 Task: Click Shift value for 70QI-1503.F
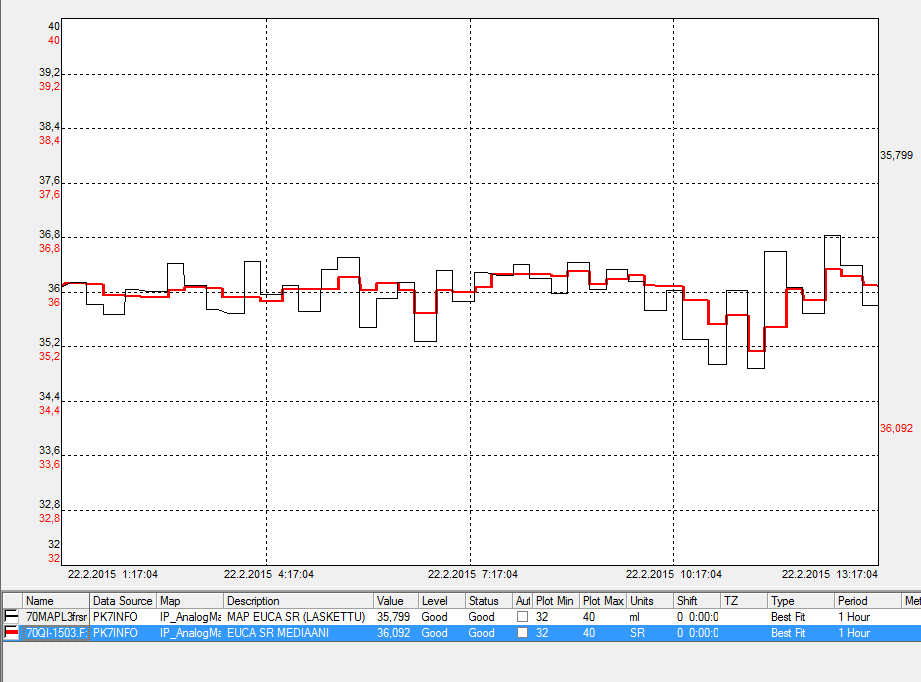[x=697, y=633]
